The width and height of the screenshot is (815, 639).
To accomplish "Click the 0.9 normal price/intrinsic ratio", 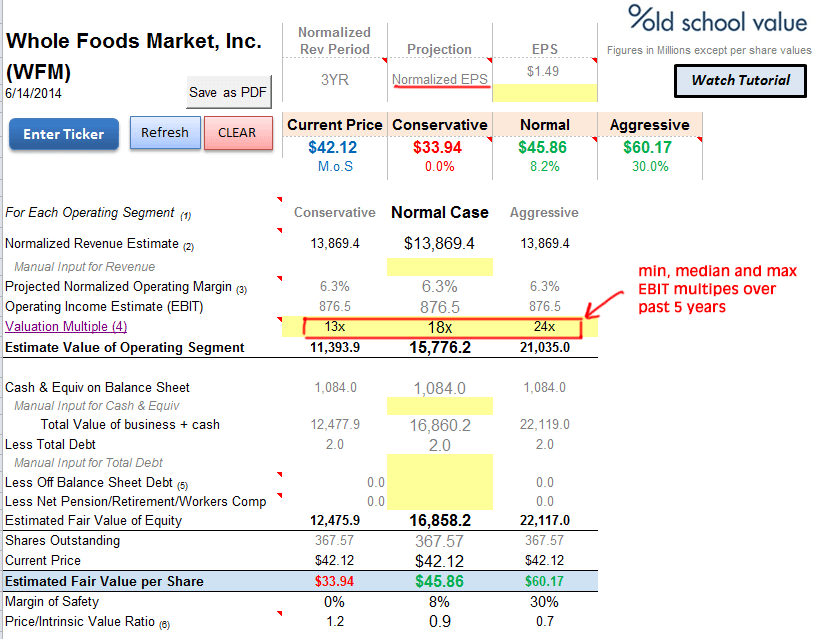I will pyautogui.click(x=440, y=622).
